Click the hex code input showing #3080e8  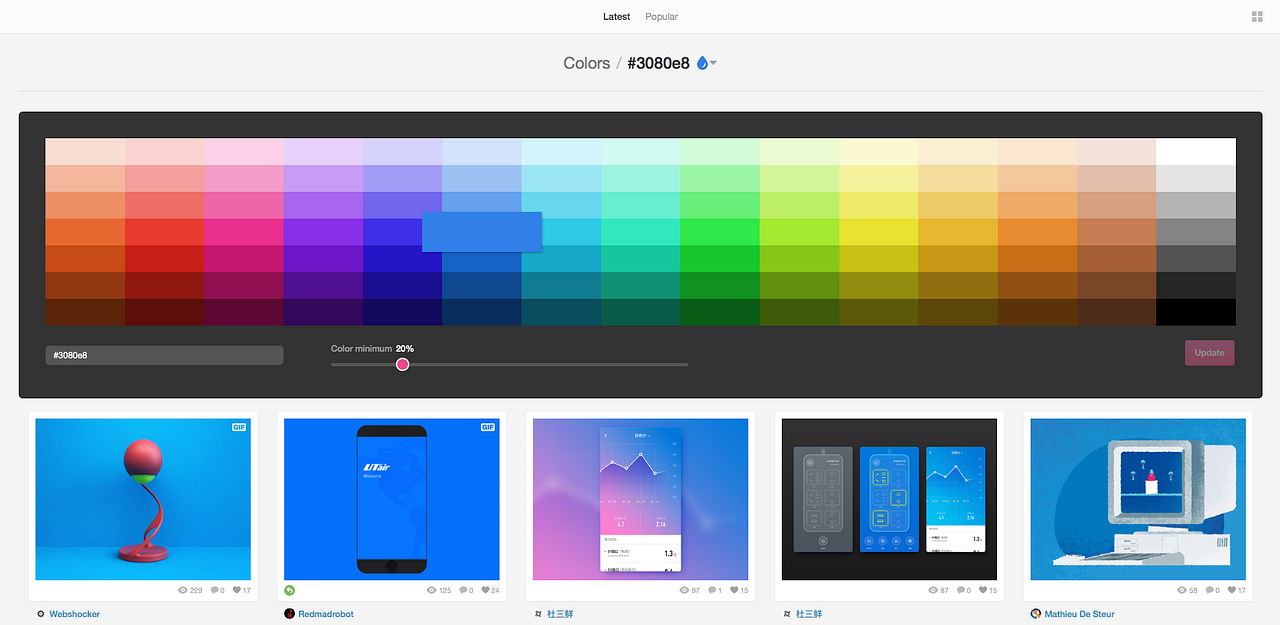click(163, 354)
